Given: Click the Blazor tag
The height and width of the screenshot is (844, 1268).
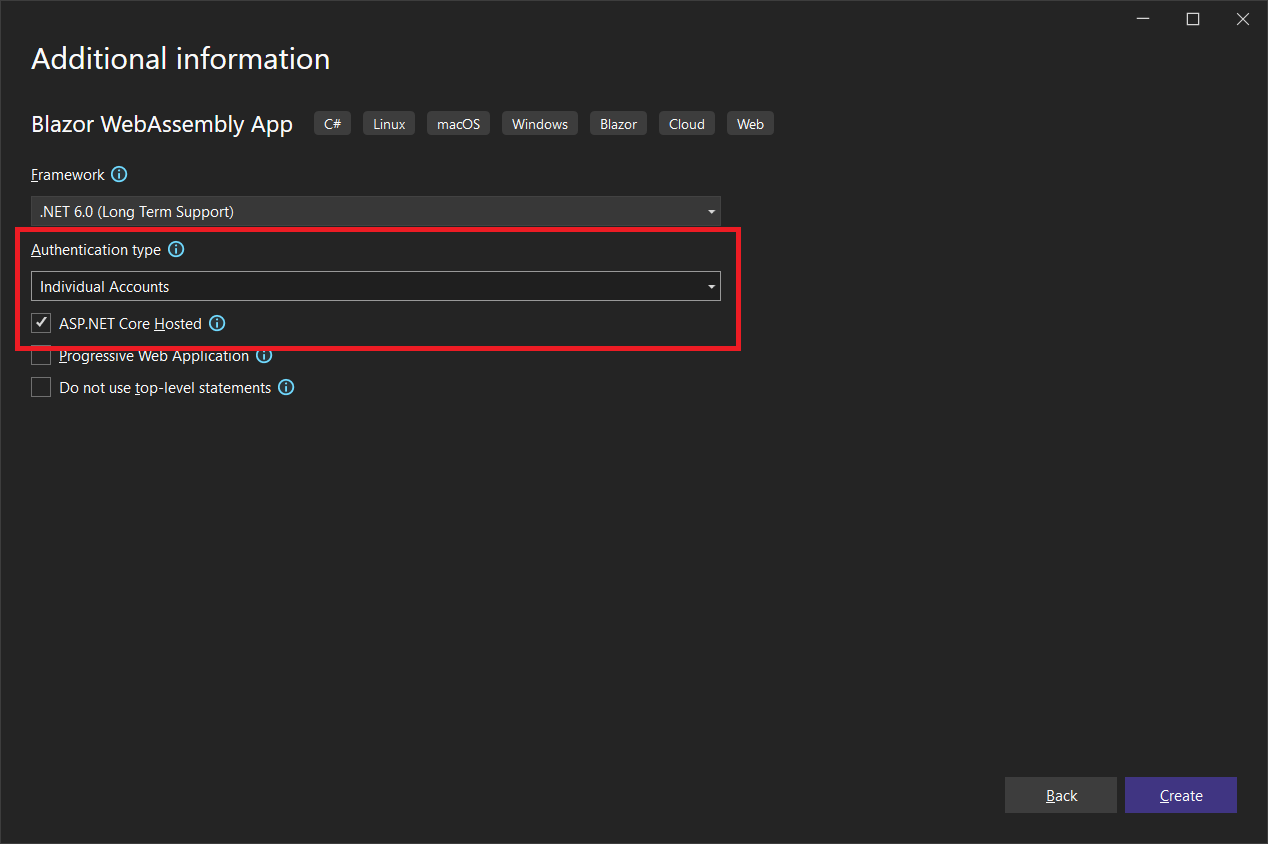Looking at the screenshot, I should 618,124.
